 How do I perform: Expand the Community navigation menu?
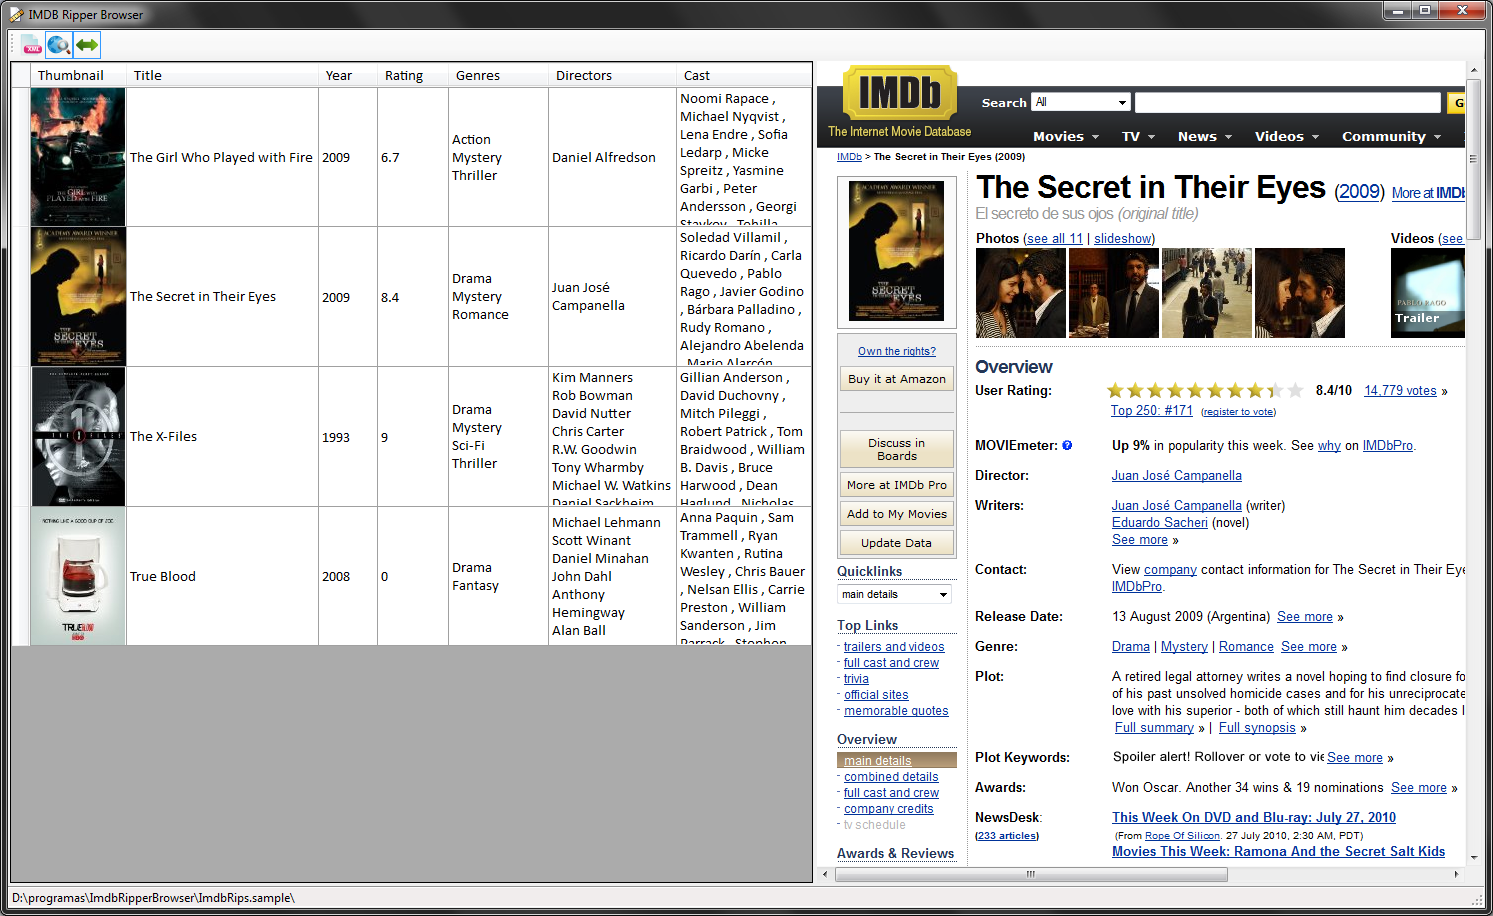(x=1392, y=136)
